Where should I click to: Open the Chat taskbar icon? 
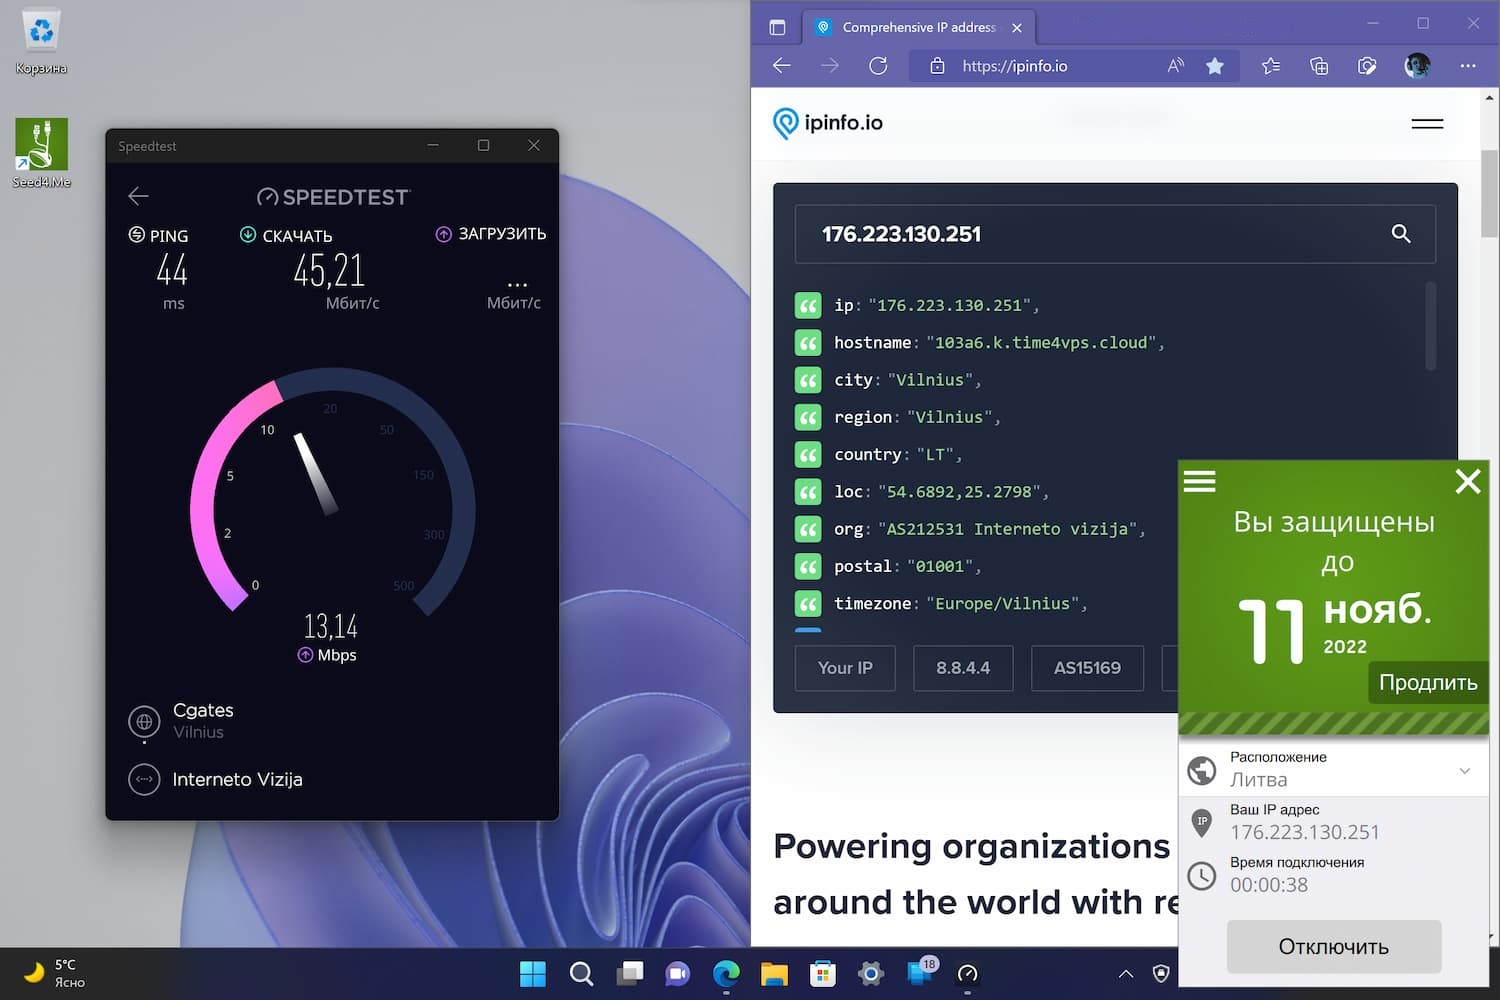click(678, 973)
